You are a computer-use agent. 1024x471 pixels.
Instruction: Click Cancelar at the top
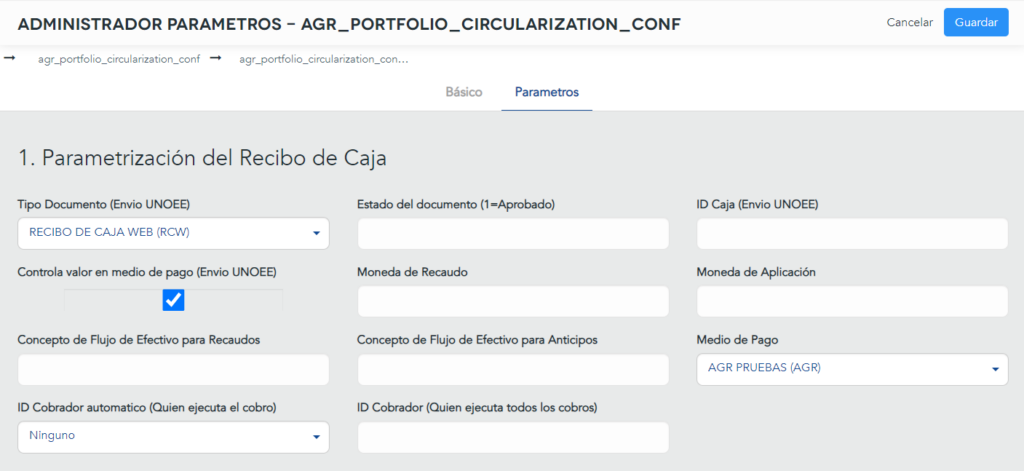(x=910, y=22)
